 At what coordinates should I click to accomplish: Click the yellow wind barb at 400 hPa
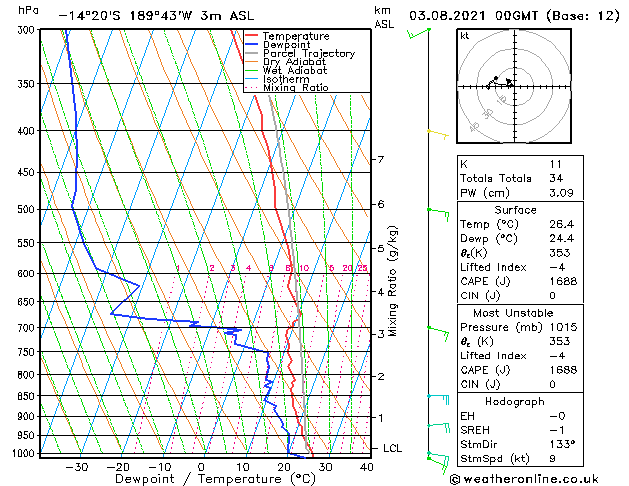[x=438, y=134]
